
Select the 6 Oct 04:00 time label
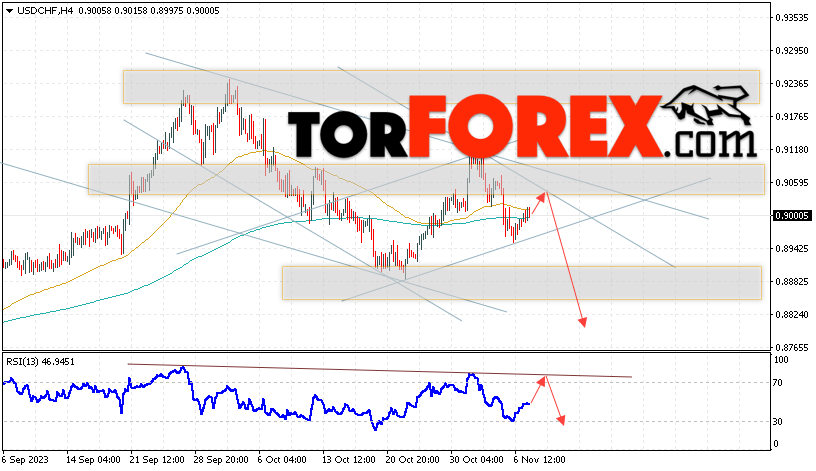point(282,460)
